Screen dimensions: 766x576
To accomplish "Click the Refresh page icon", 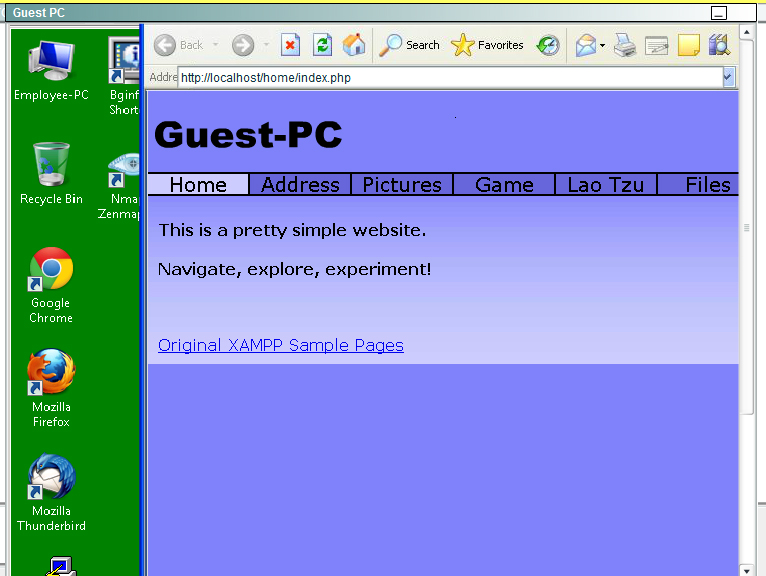I will [322, 45].
